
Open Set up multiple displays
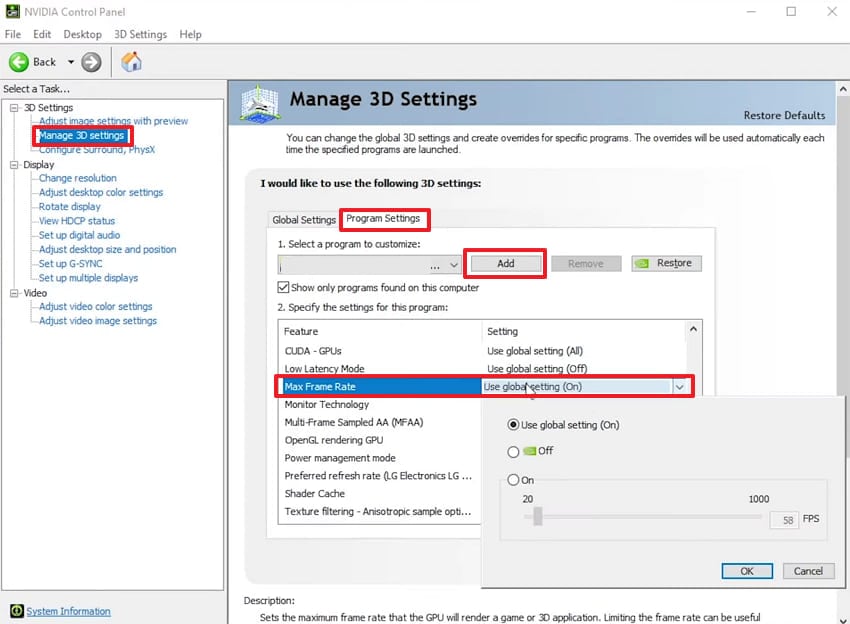coord(88,278)
